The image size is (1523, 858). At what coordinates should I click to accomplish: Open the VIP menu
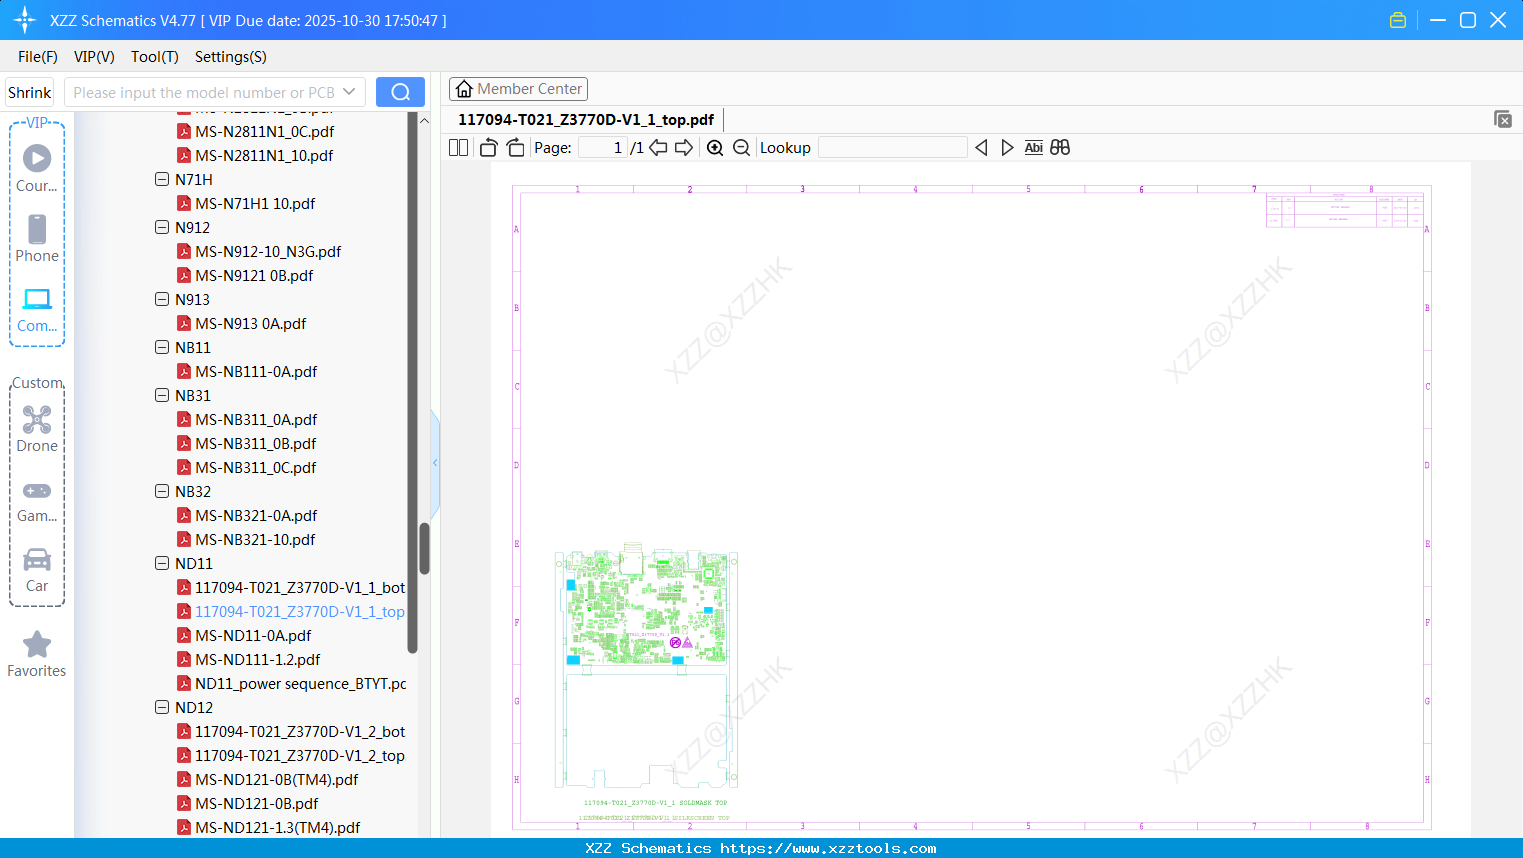(94, 57)
